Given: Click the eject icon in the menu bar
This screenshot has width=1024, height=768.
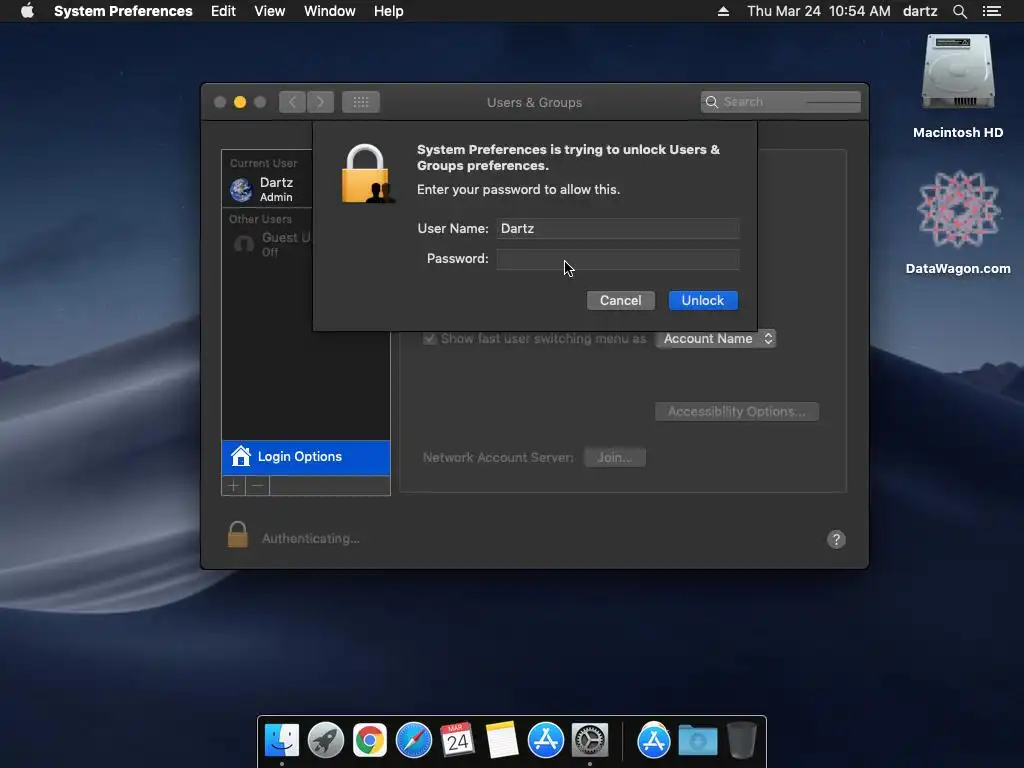Looking at the screenshot, I should pyautogui.click(x=723, y=11).
